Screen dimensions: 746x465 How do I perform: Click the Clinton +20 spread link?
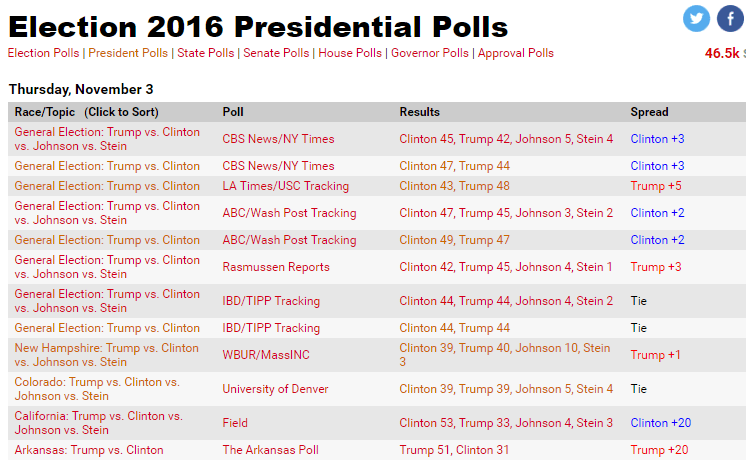[x=660, y=423]
